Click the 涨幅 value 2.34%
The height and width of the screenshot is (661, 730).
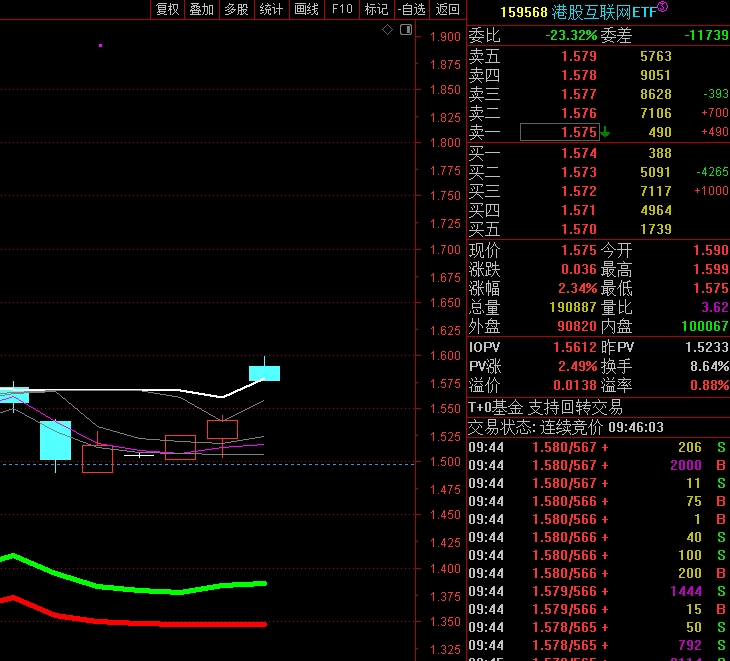(x=577, y=289)
